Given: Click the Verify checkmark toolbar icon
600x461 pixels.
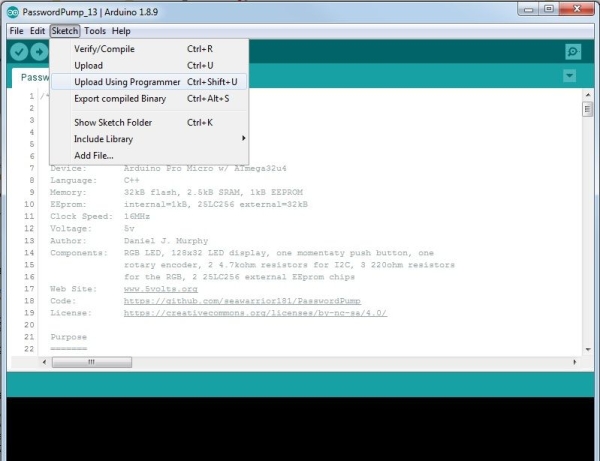Looking at the screenshot, I should [19, 52].
